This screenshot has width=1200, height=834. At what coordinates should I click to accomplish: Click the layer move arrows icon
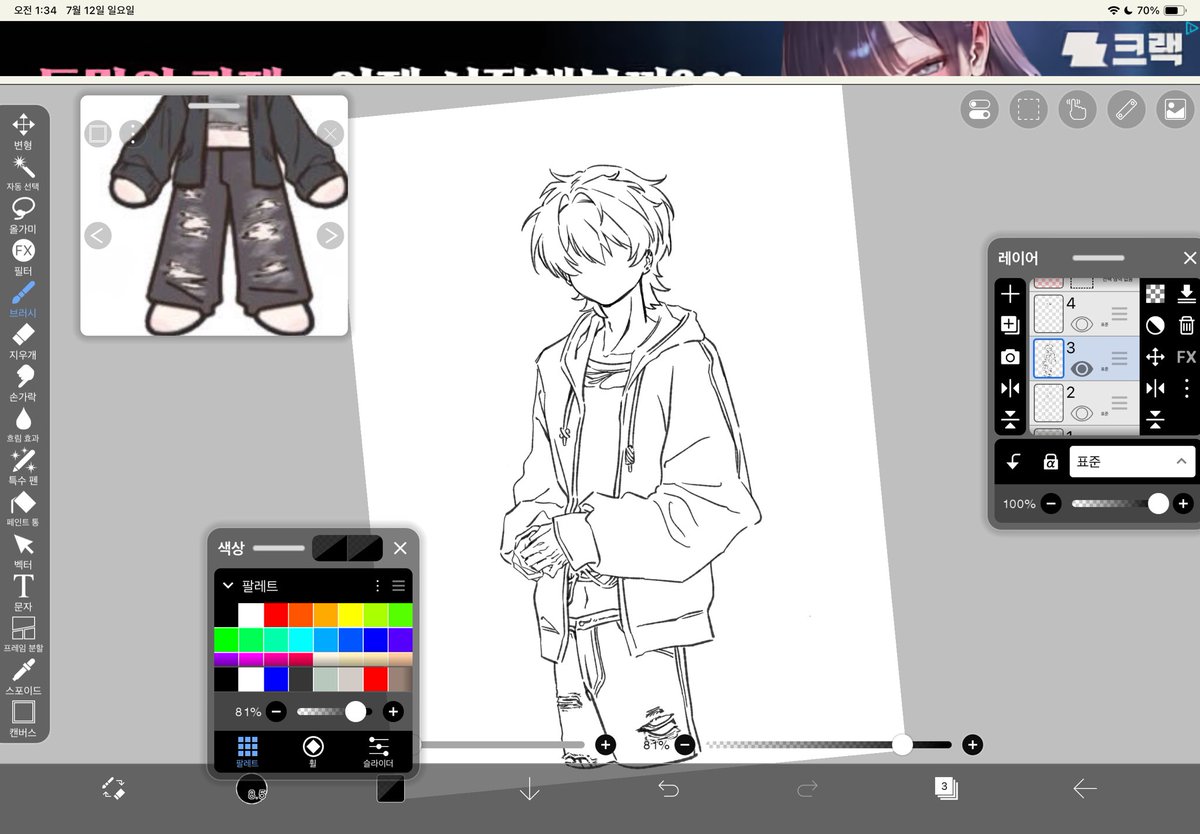tap(1155, 357)
